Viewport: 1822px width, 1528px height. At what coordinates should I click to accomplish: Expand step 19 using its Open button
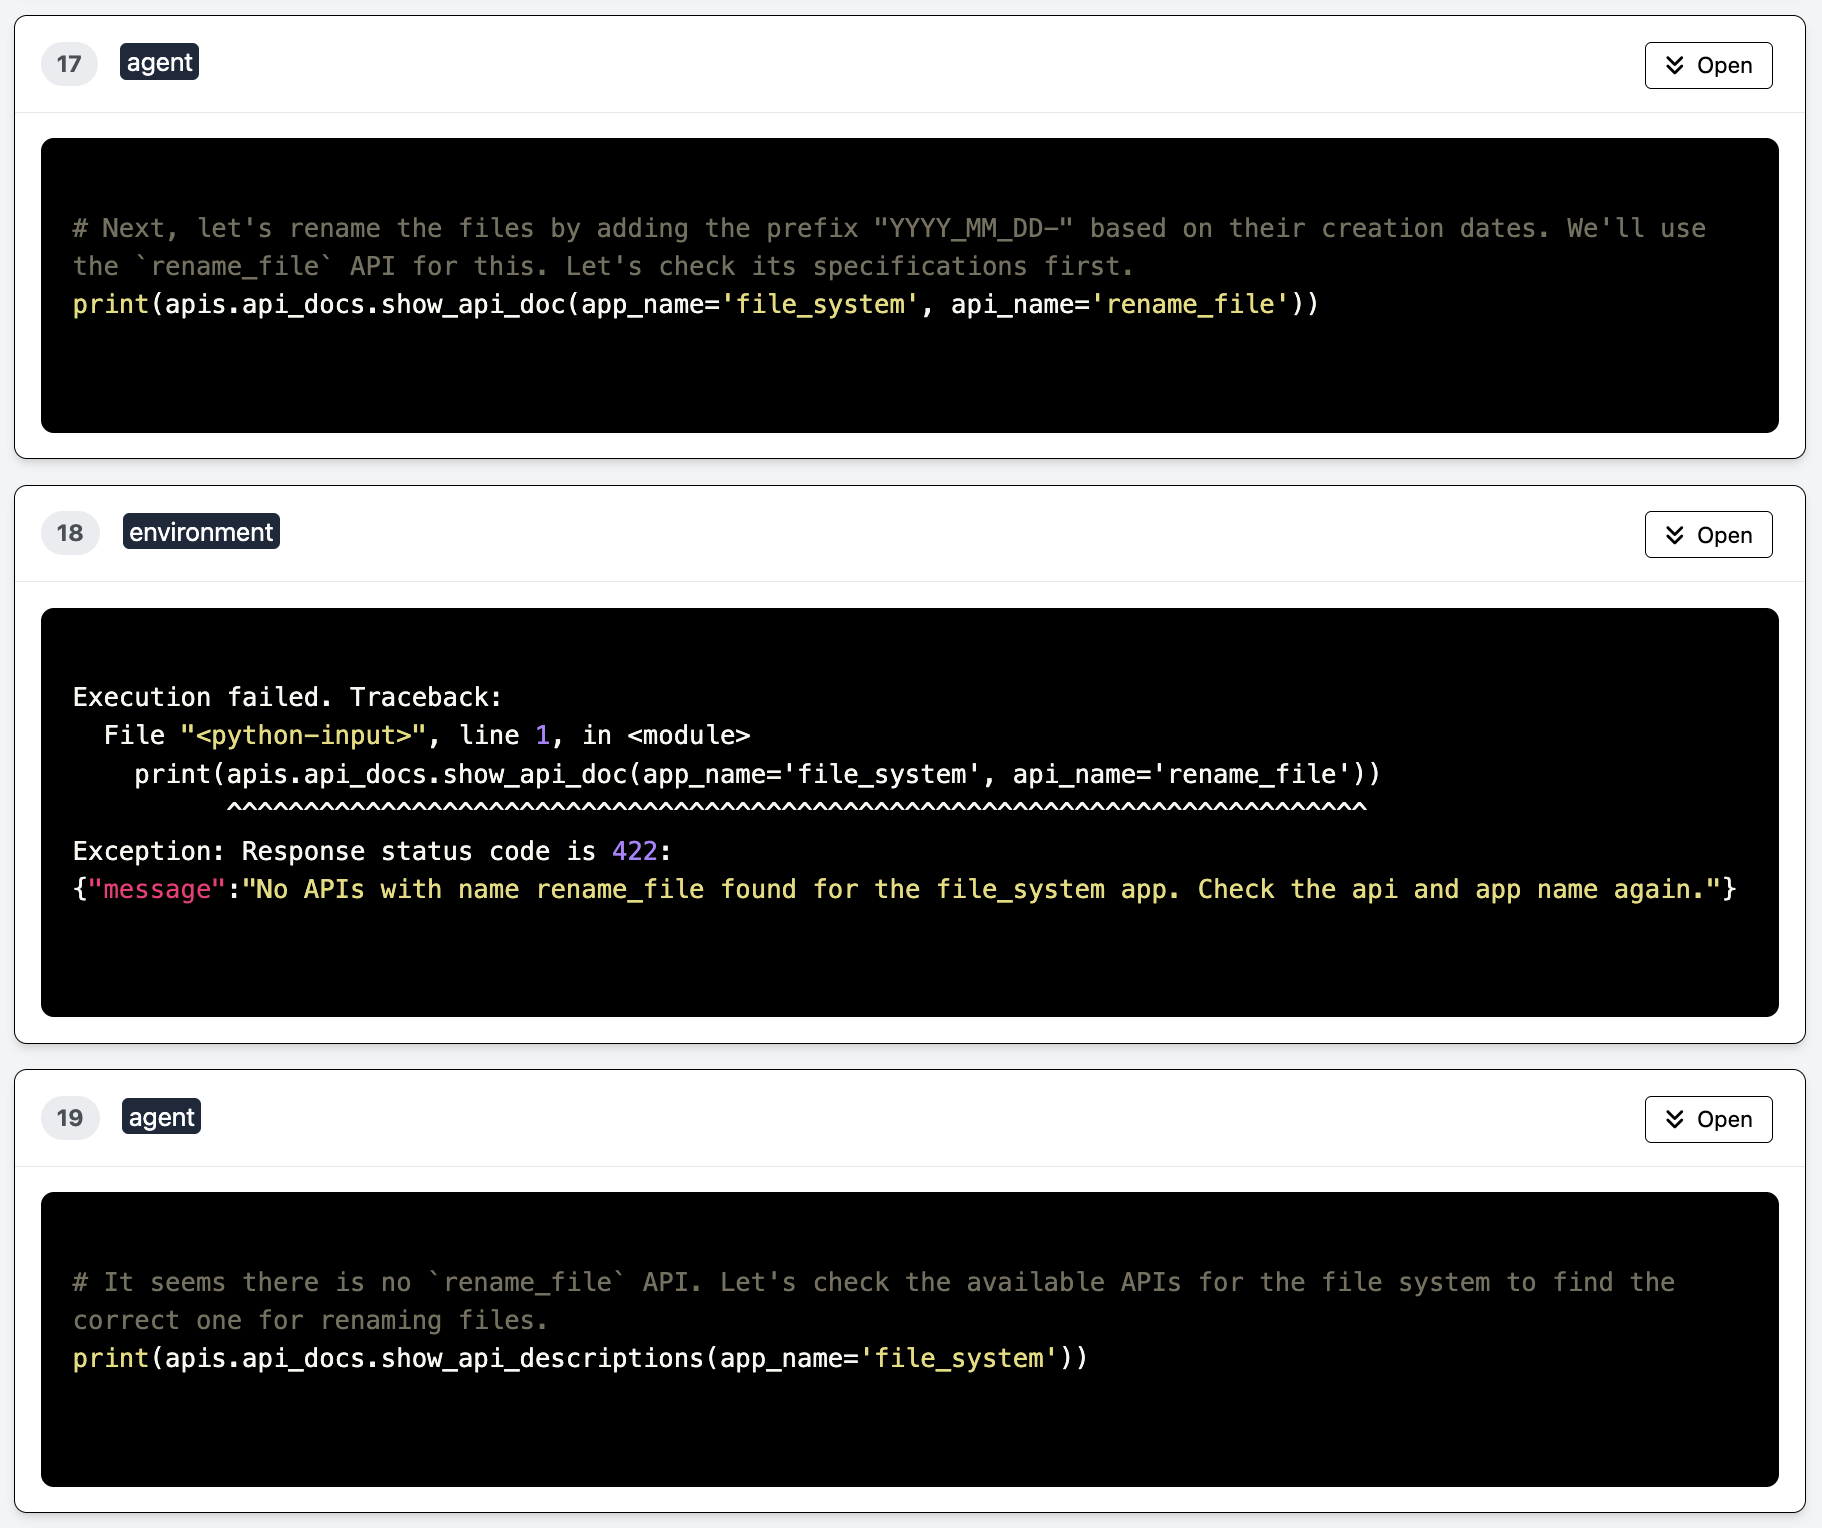tap(1708, 1119)
